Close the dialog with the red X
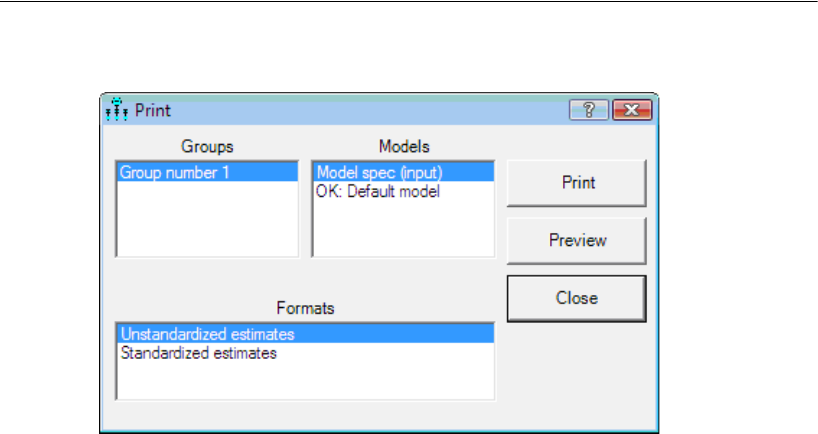 (x=625, y=109)
